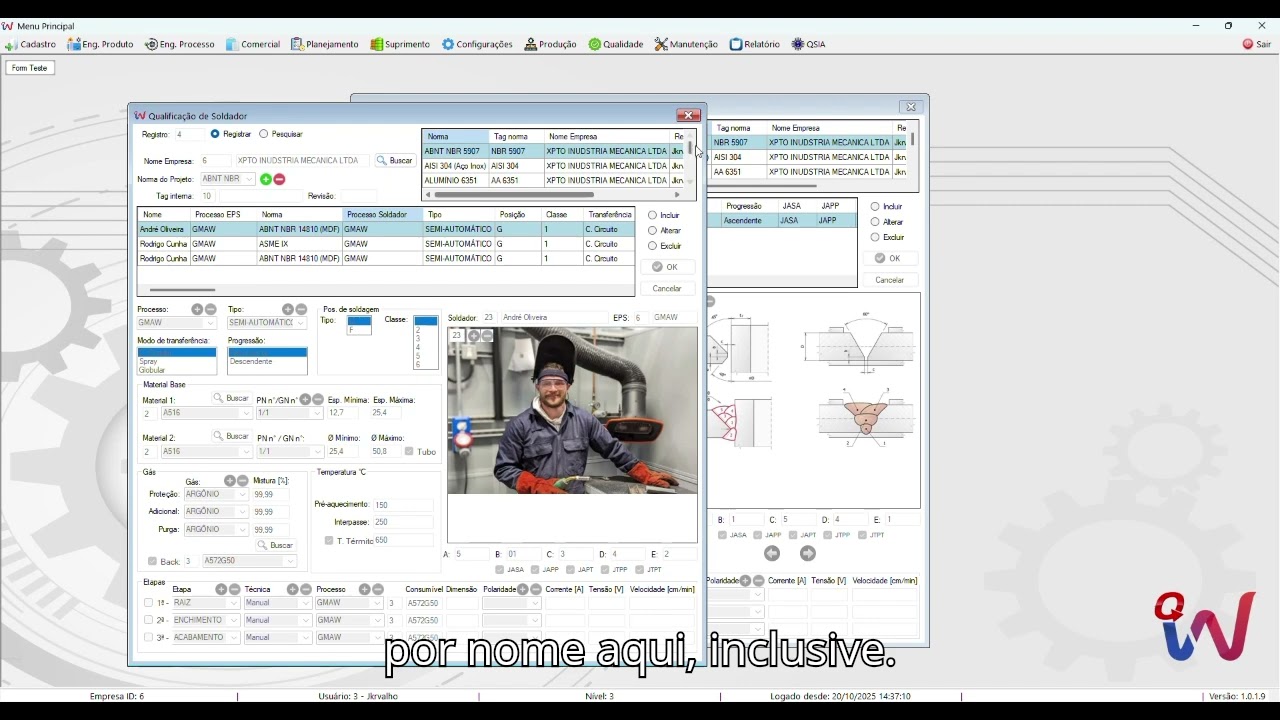Click the Form Teste button
This screenshot has height=720, width=1280.
click(x=30, y=68)
